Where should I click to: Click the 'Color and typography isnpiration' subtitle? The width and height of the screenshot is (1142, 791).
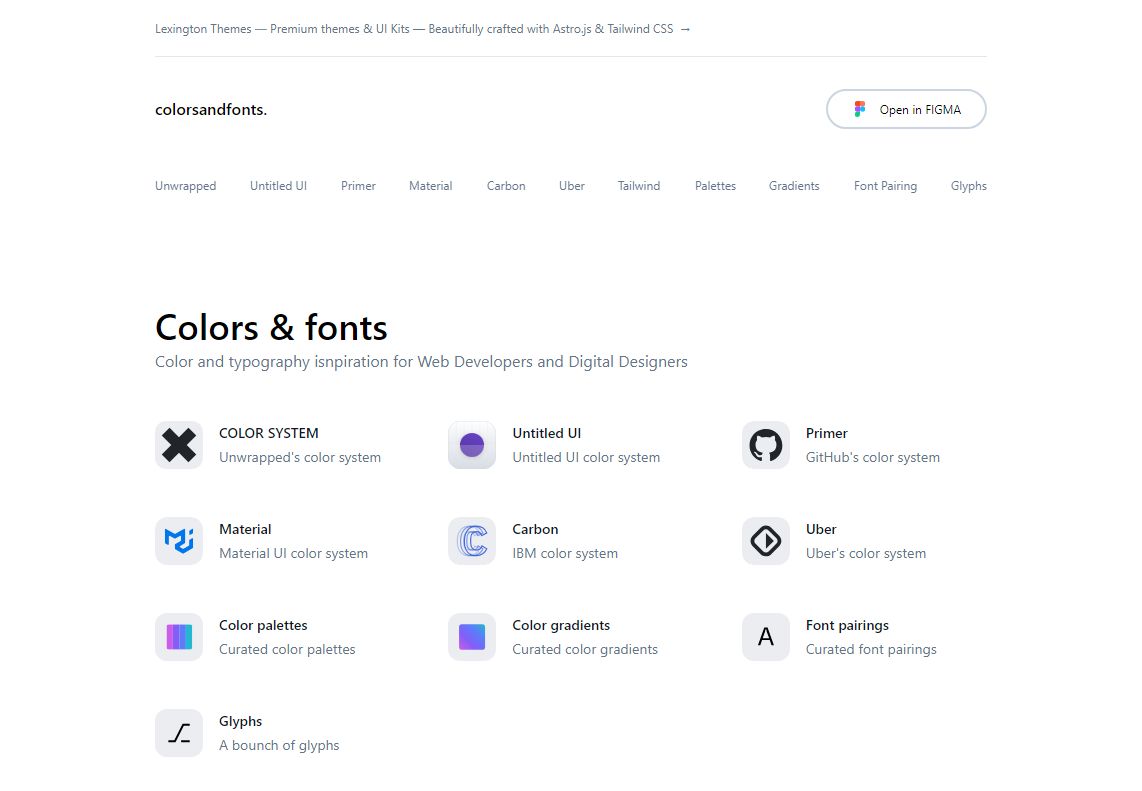(x=421, y=362)
